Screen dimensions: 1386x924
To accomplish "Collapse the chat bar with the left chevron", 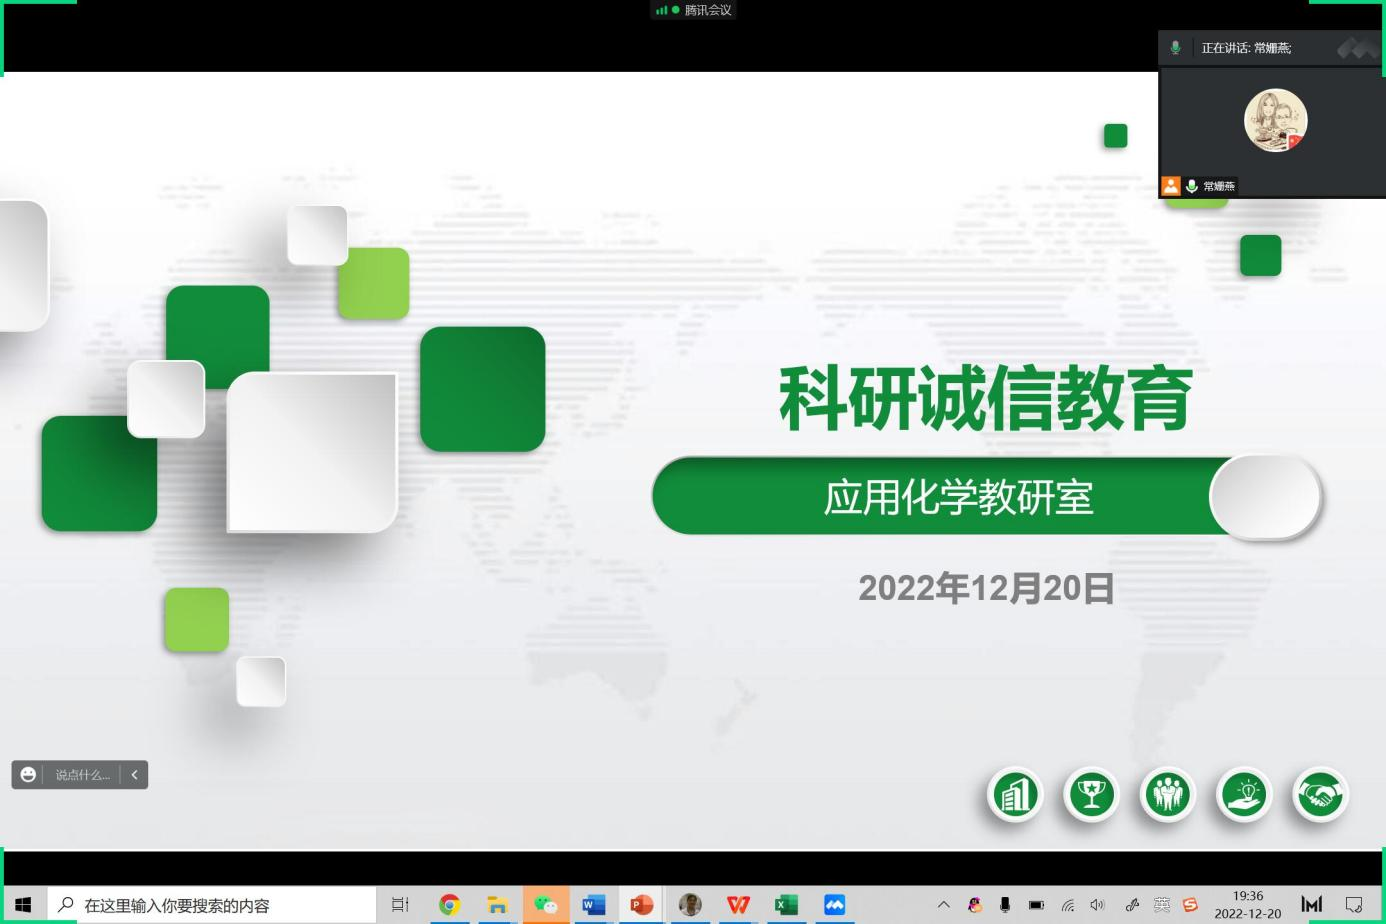I will 134,774.
